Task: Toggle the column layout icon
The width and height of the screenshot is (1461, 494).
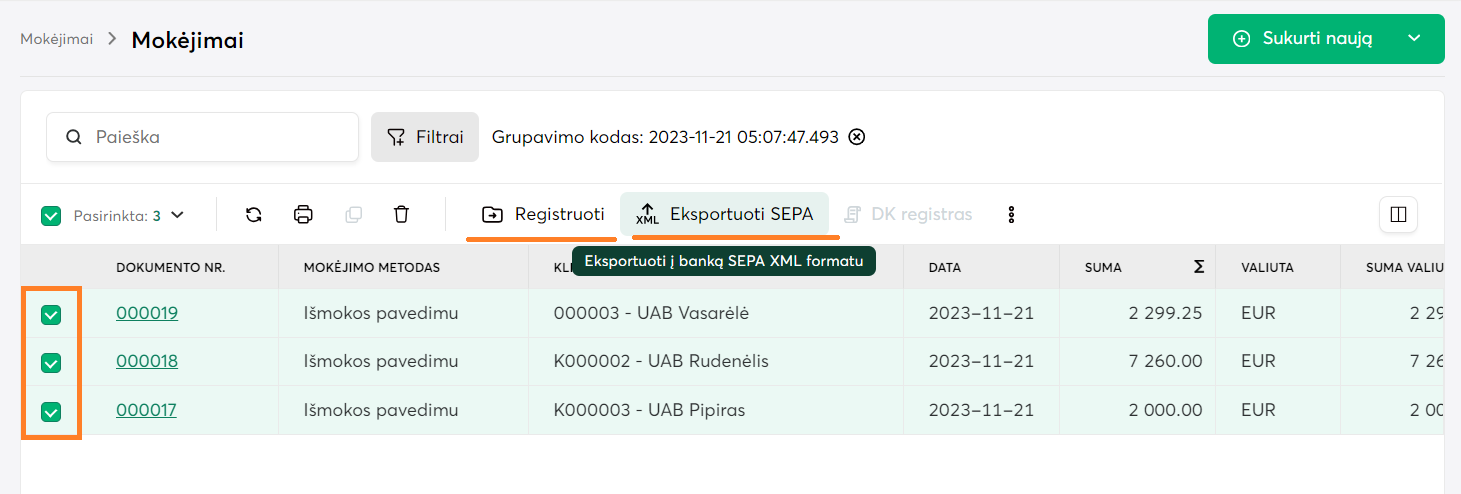Action: (x=1398, y=214)
